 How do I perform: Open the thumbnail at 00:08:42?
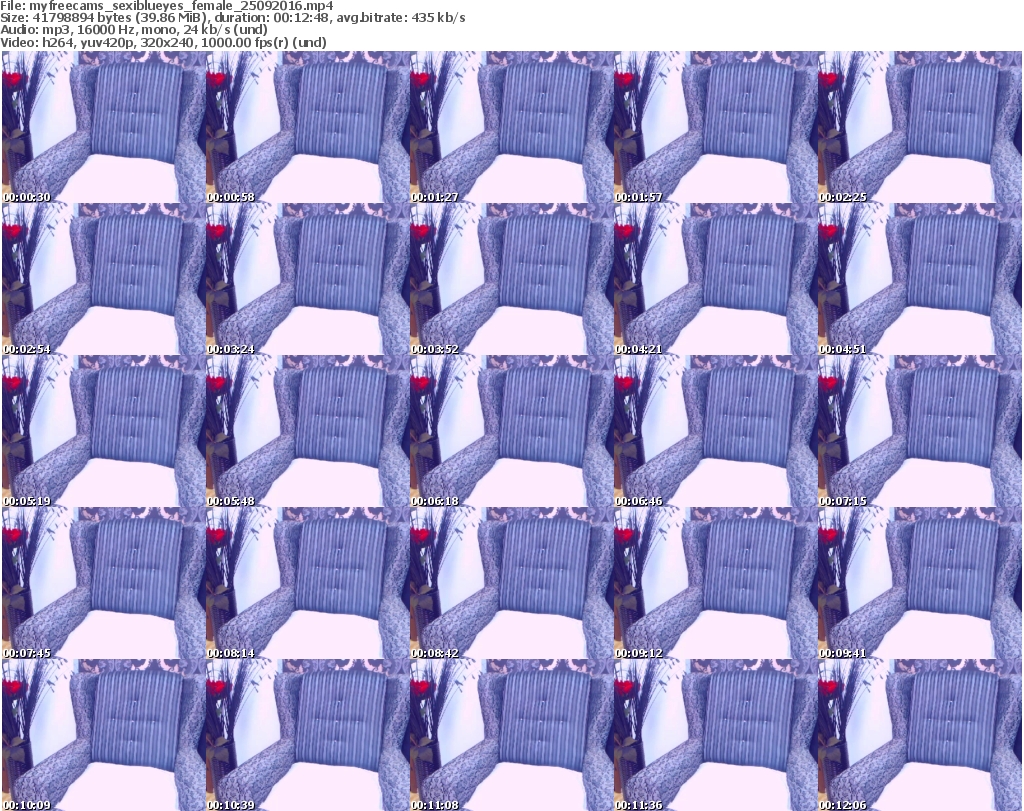pos(511,583)
